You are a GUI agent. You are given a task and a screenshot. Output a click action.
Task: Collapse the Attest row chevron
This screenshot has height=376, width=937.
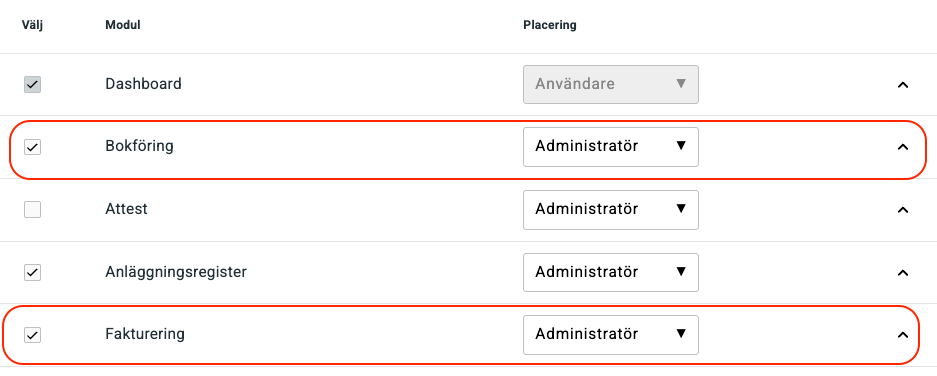903,209
